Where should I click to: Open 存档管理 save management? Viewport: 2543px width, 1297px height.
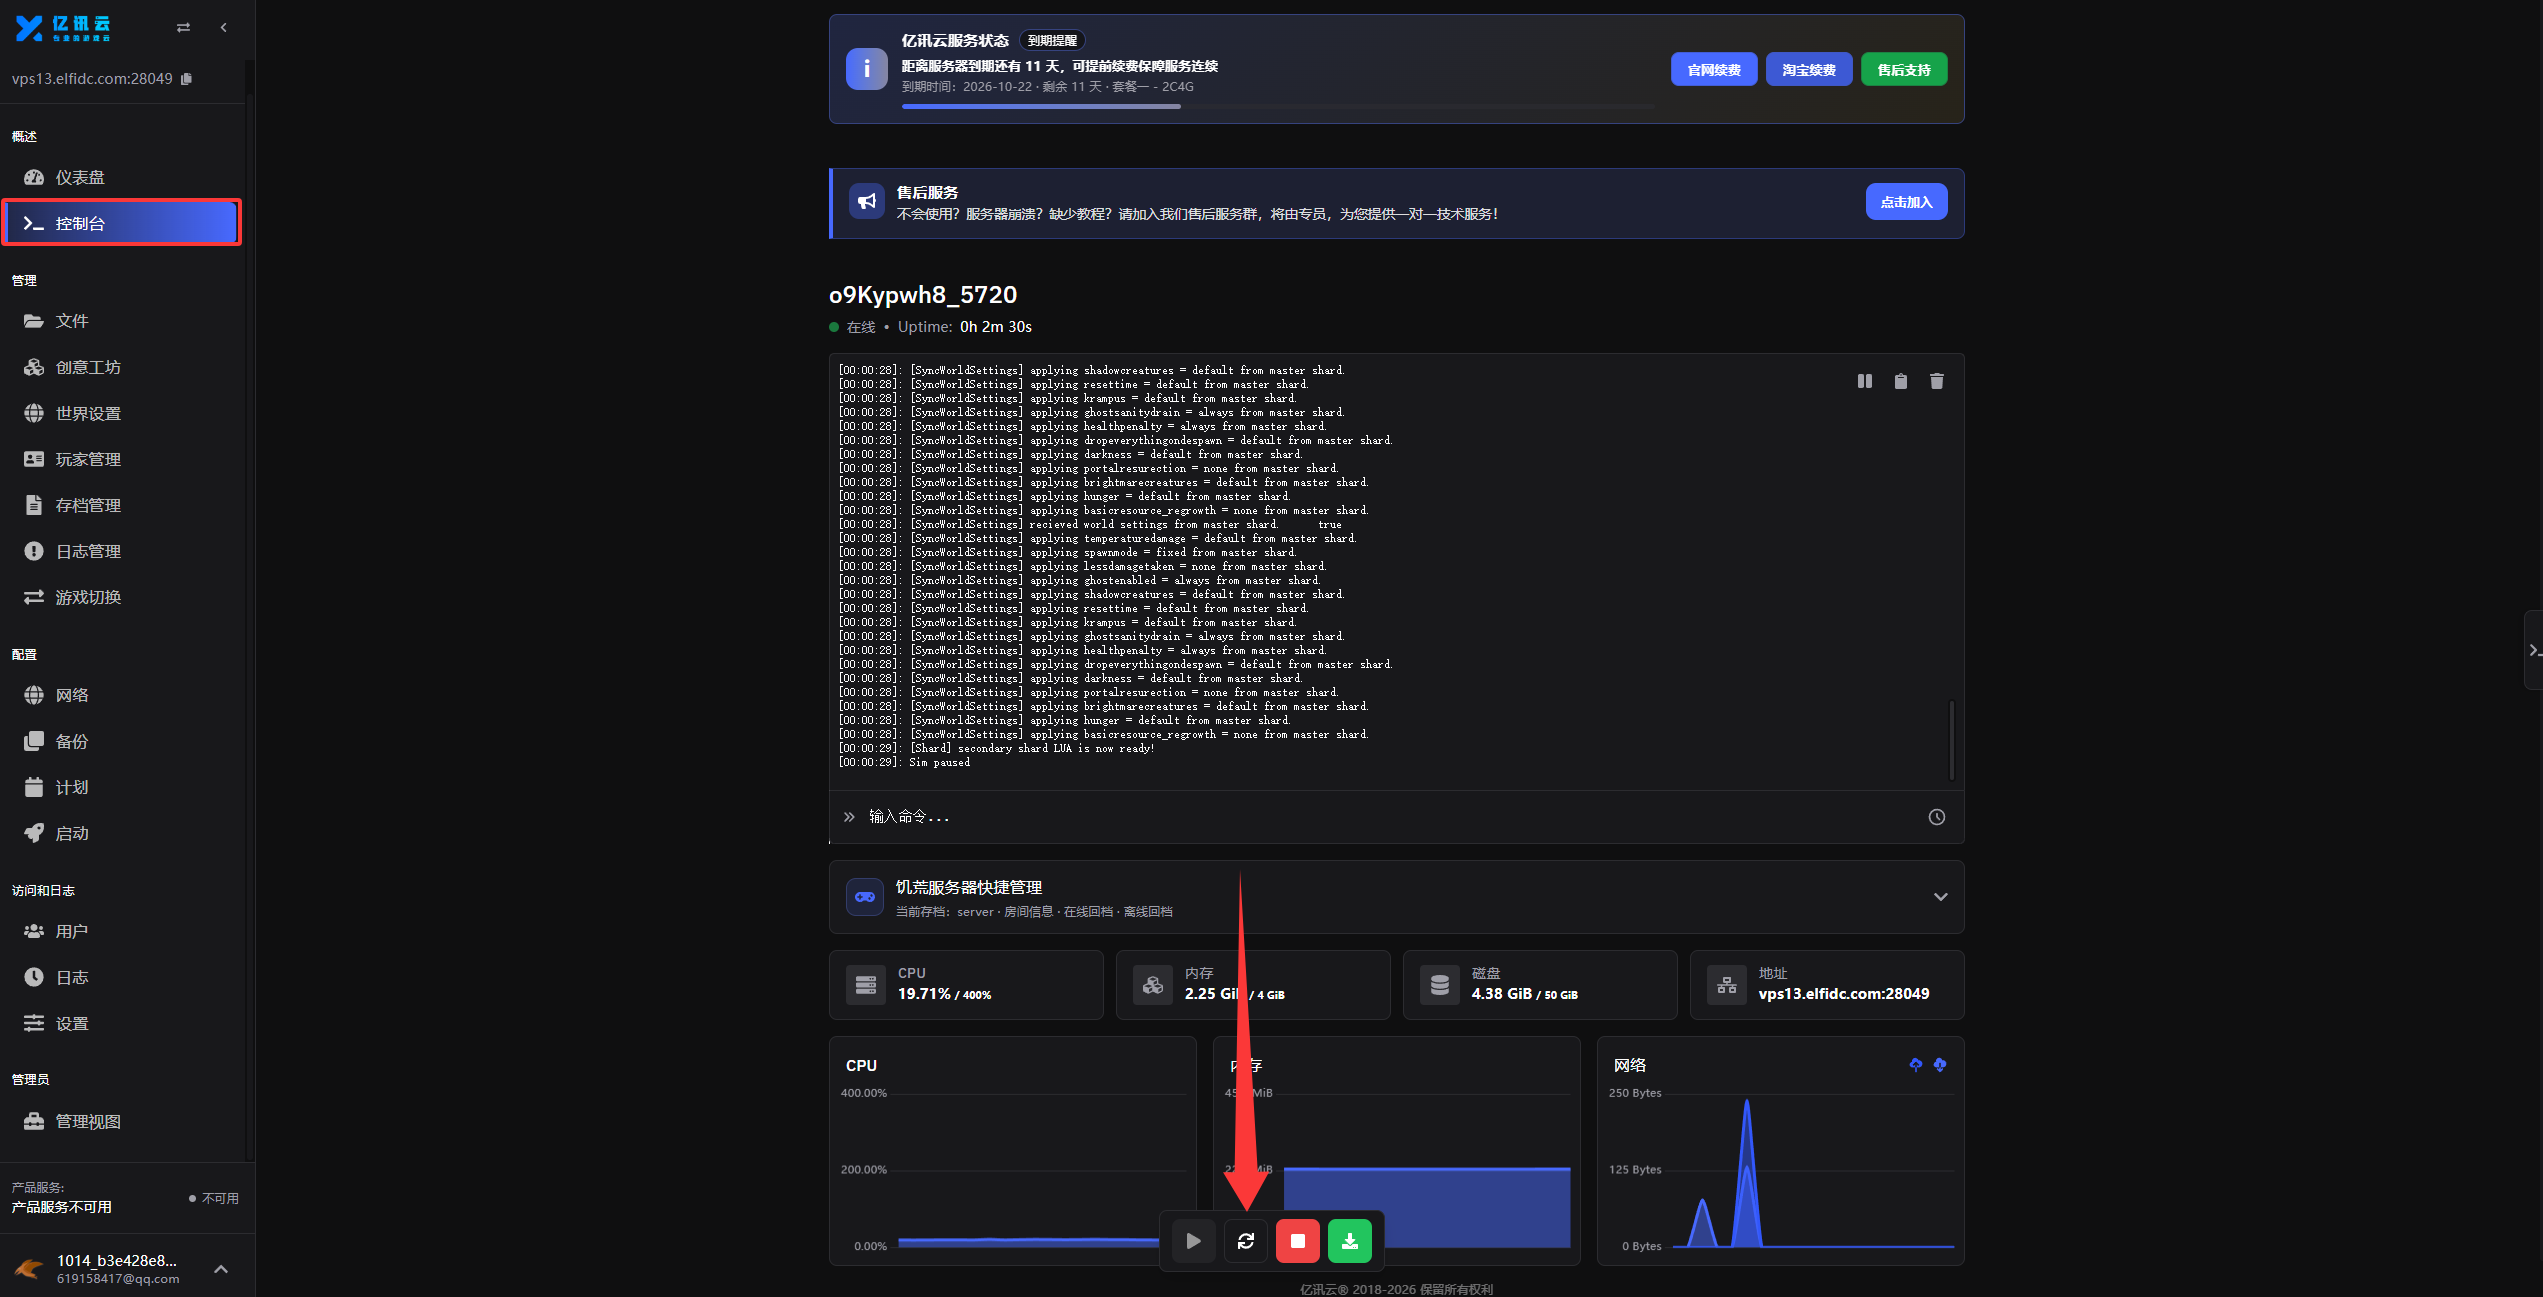click(122, 505)
